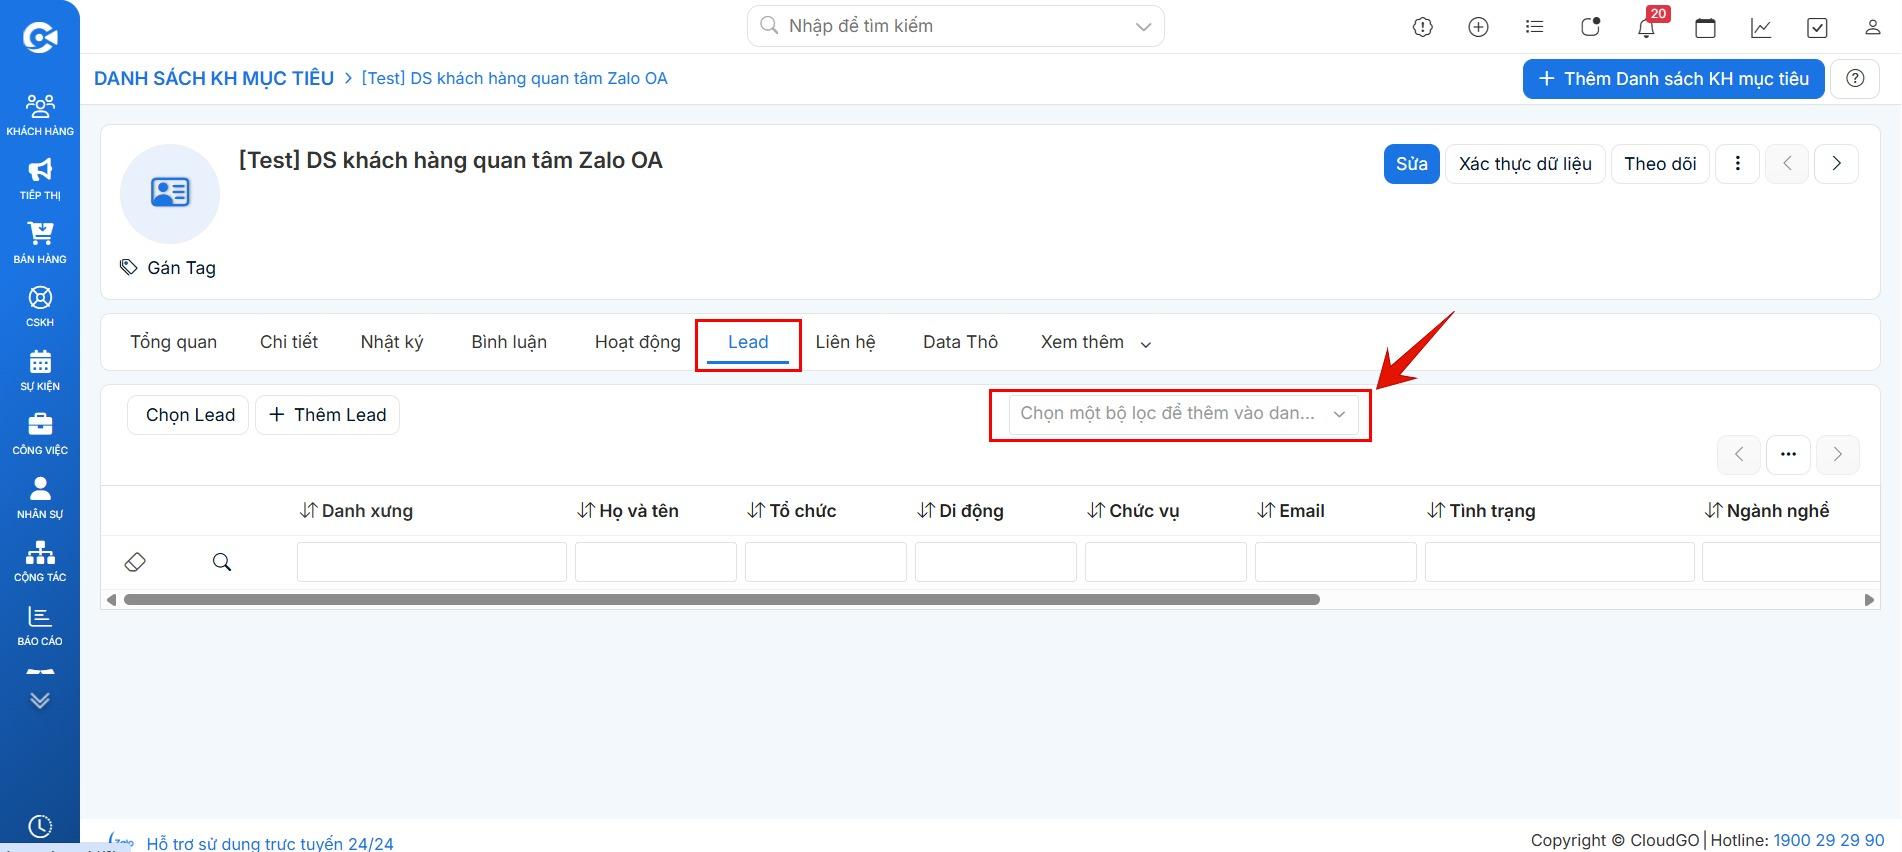
Task: Open the Bán hàng sidebar module
Action: [40, 242]
